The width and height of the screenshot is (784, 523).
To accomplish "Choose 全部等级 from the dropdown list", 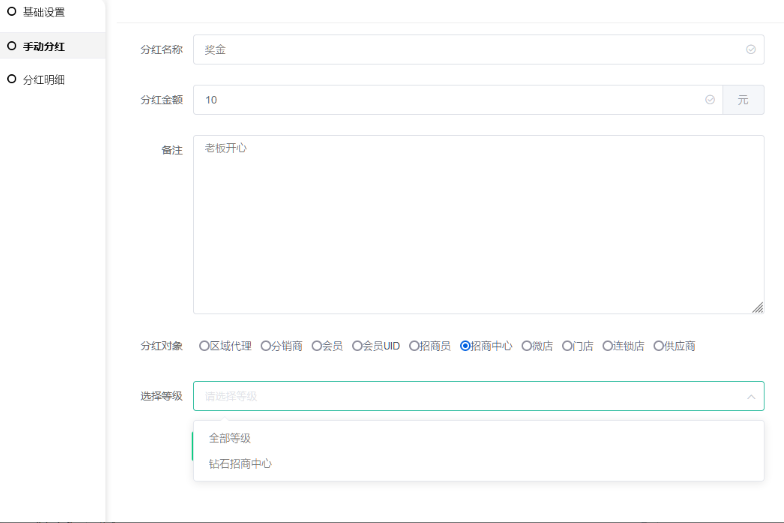I will pos(229,438).
